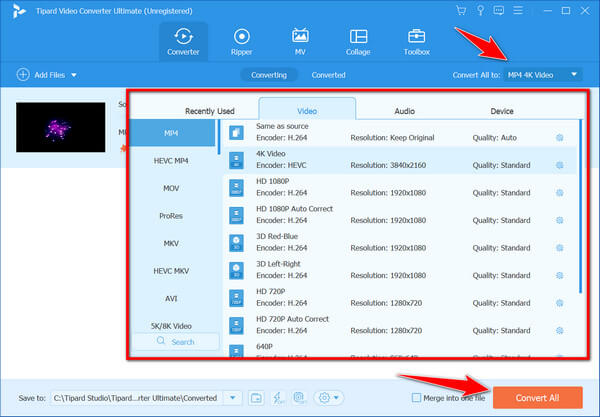Open settings gear for HD 720P Auto Correct

pos(559,331)
